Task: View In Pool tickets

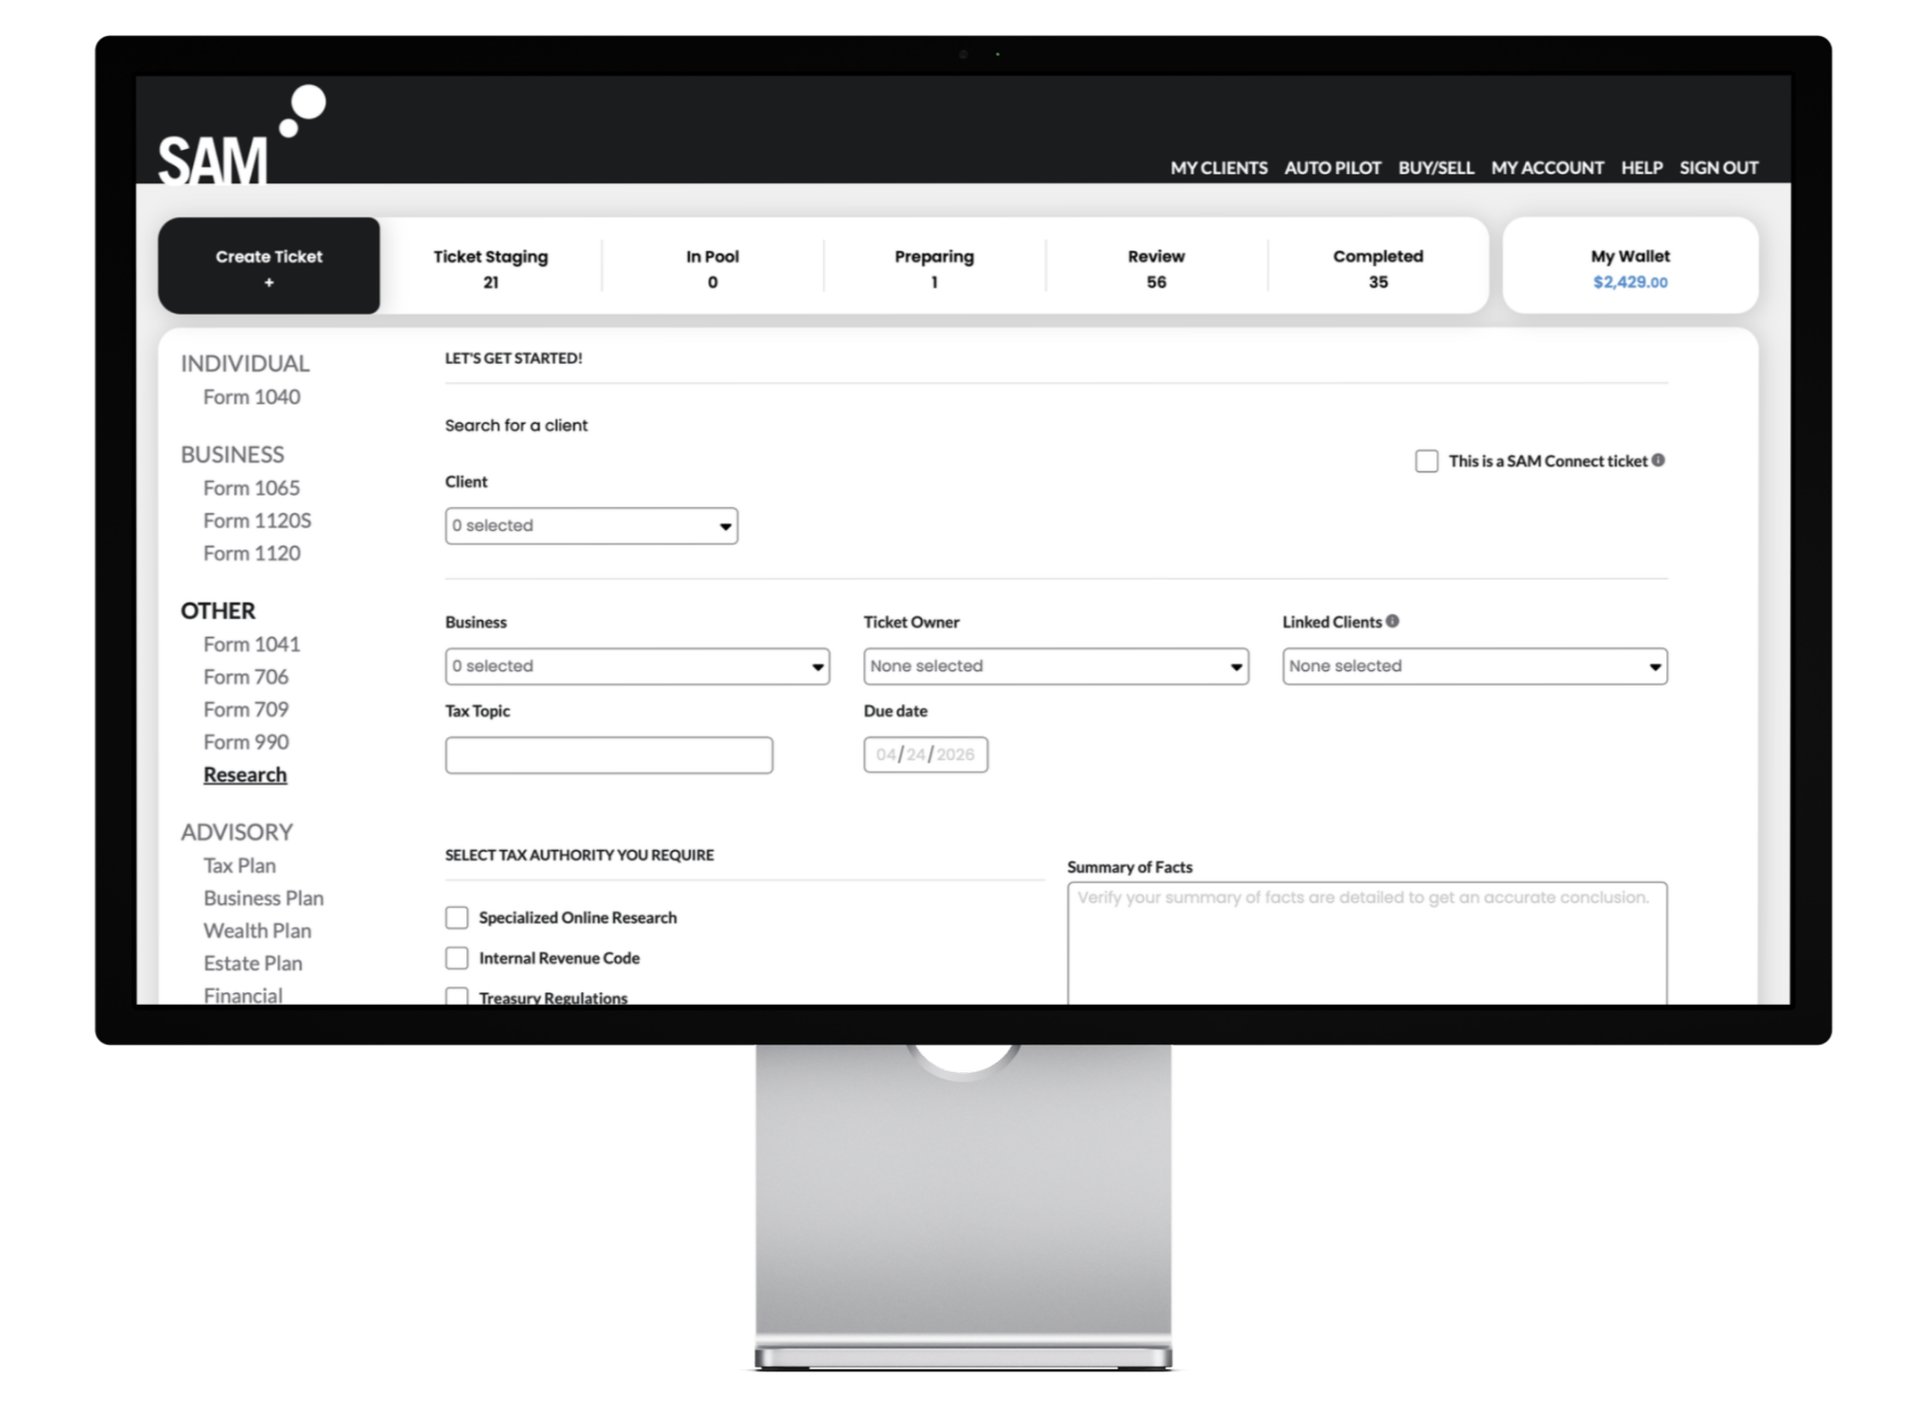Action: (x=713, y=268)
